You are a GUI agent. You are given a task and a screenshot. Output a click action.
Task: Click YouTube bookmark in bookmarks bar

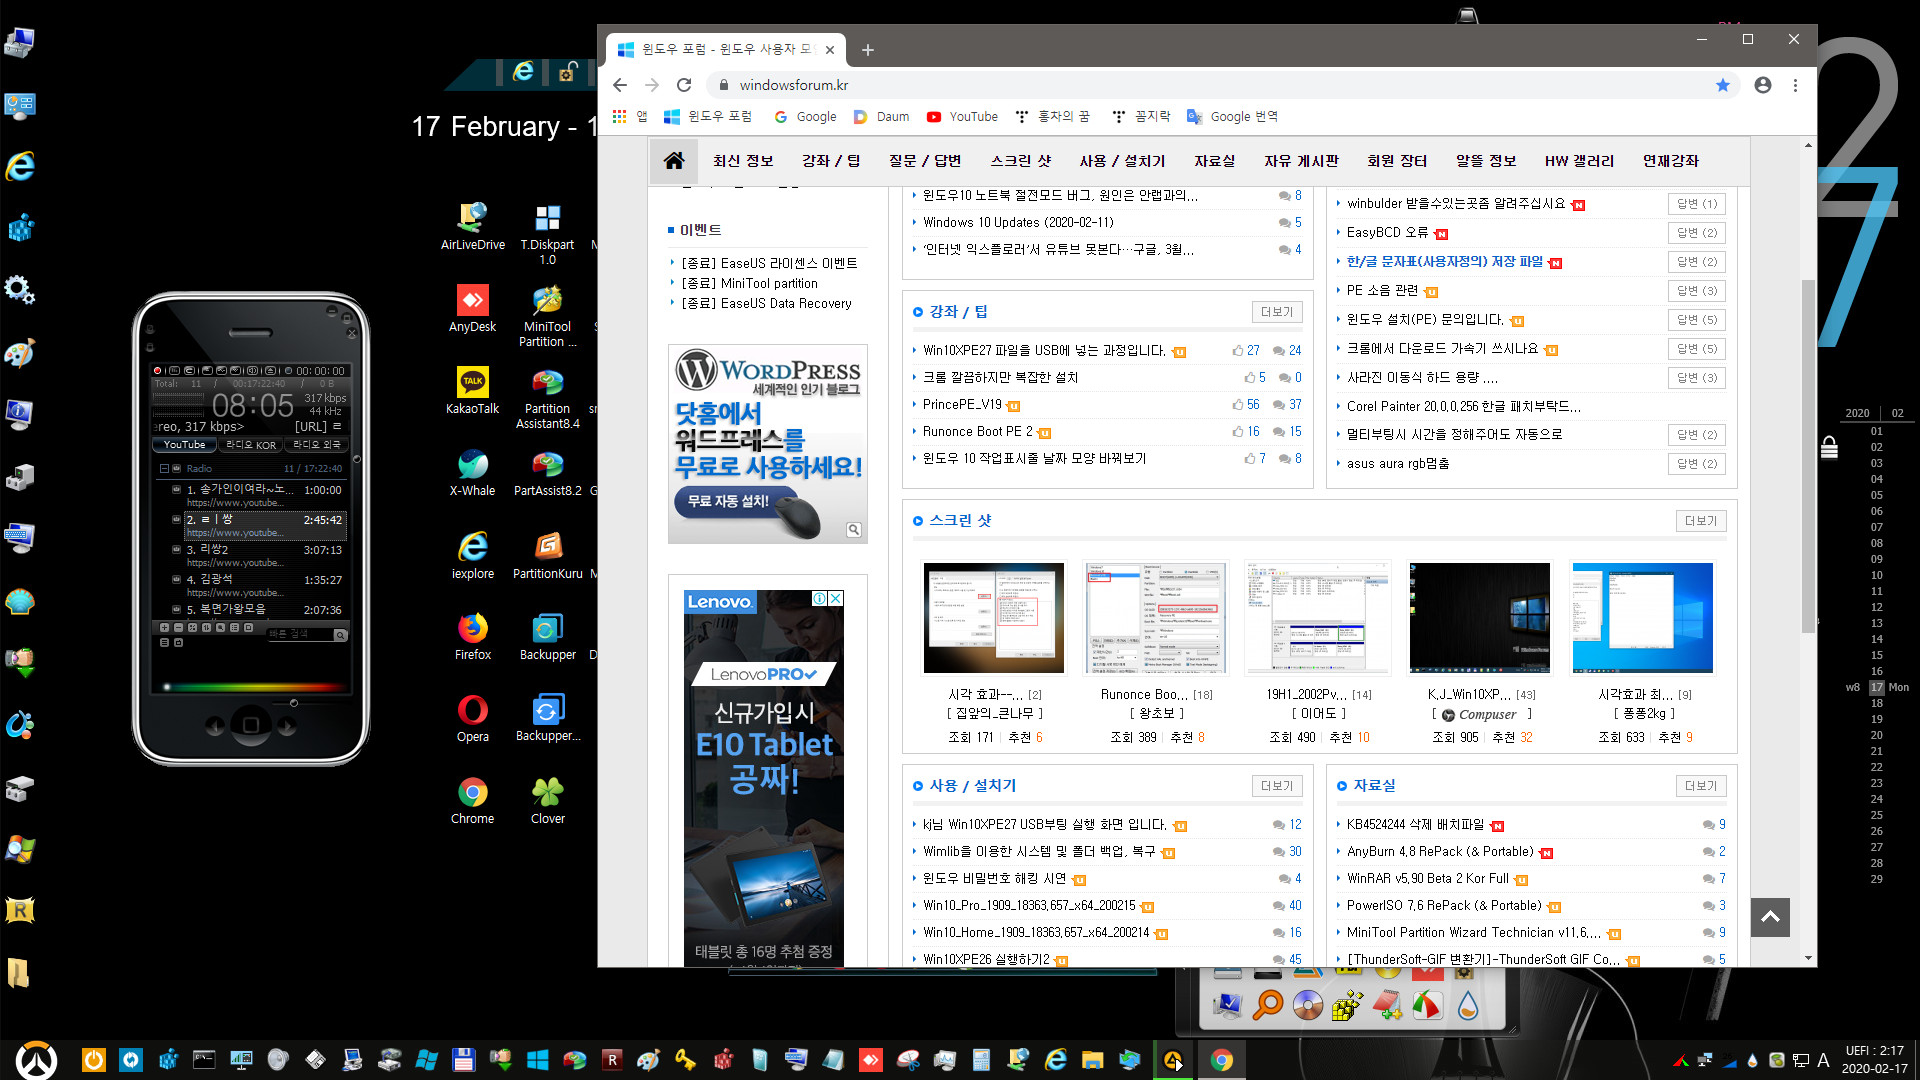tap(962, 117)
